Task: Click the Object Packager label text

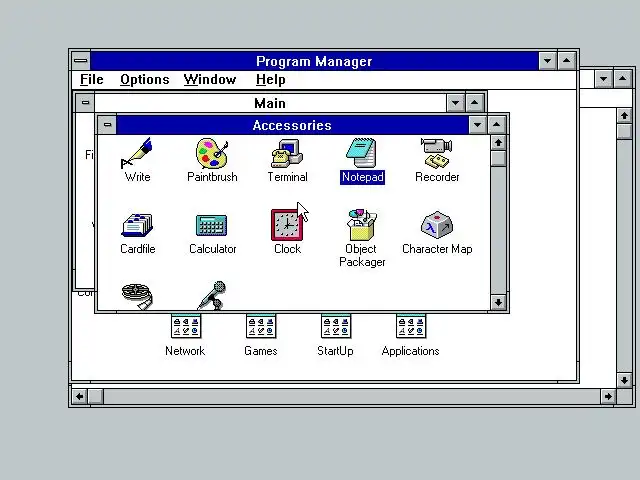Action: [362, 256]
